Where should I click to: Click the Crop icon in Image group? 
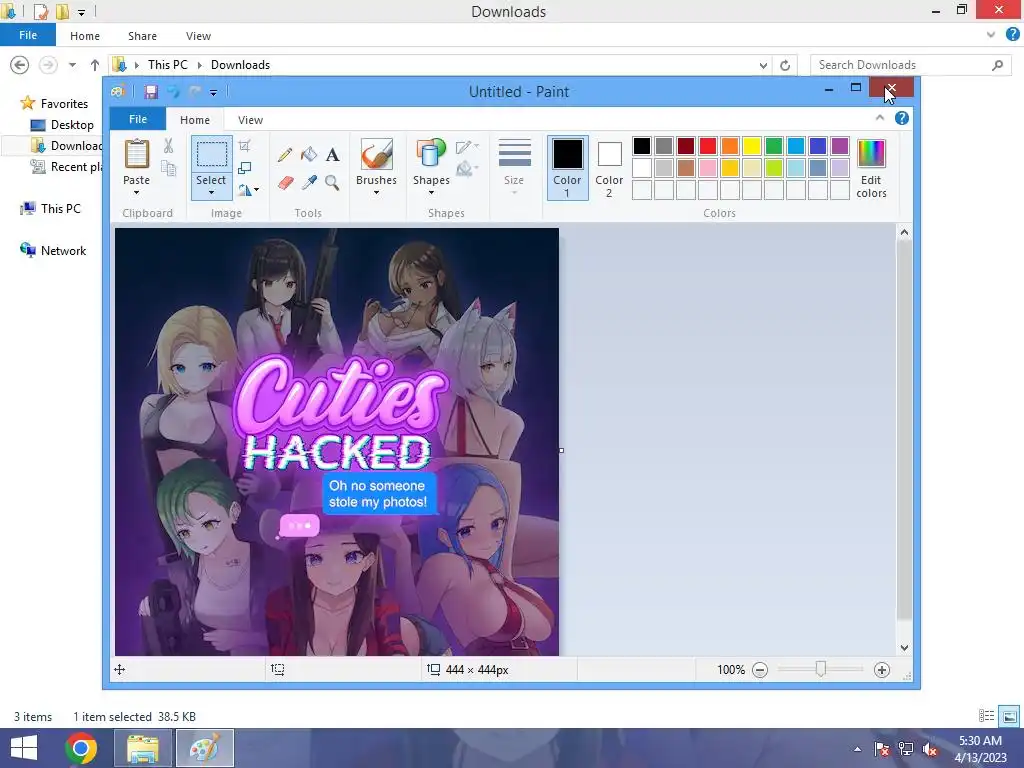tap(245, 146)
